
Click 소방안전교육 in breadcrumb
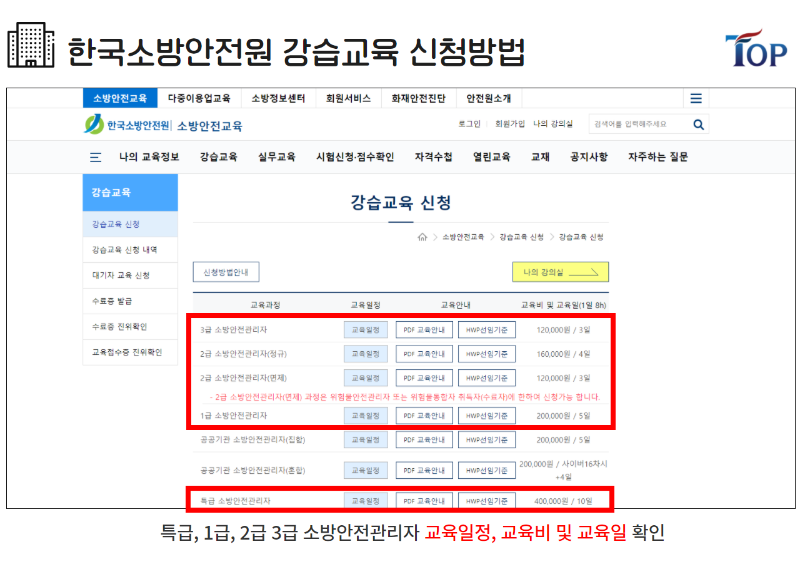point(463,237)
